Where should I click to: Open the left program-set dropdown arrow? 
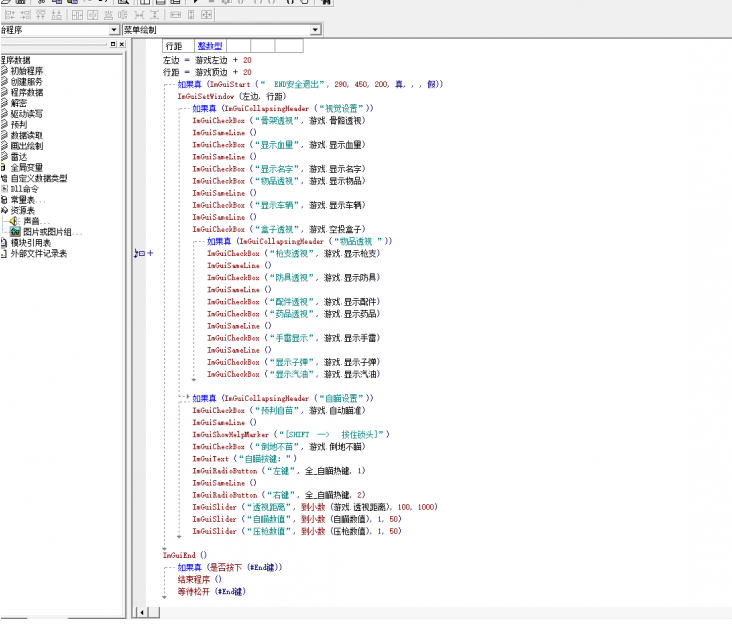click(115, 31)
